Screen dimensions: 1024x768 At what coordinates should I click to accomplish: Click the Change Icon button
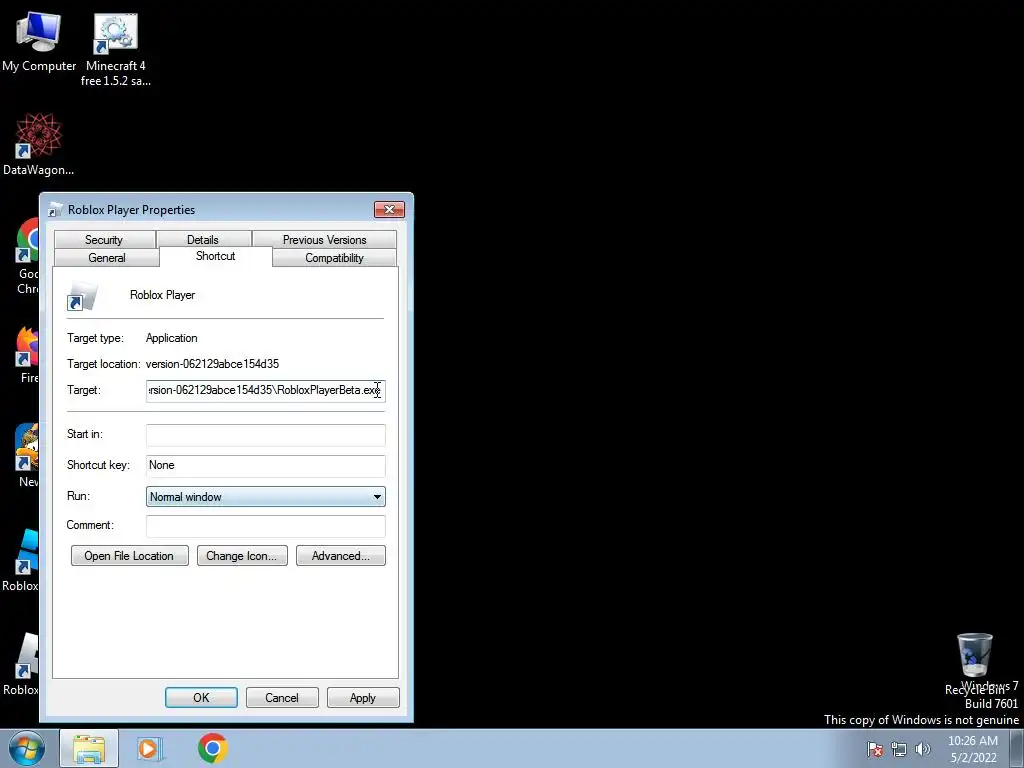pyautogui.click(x=242, y=556)
